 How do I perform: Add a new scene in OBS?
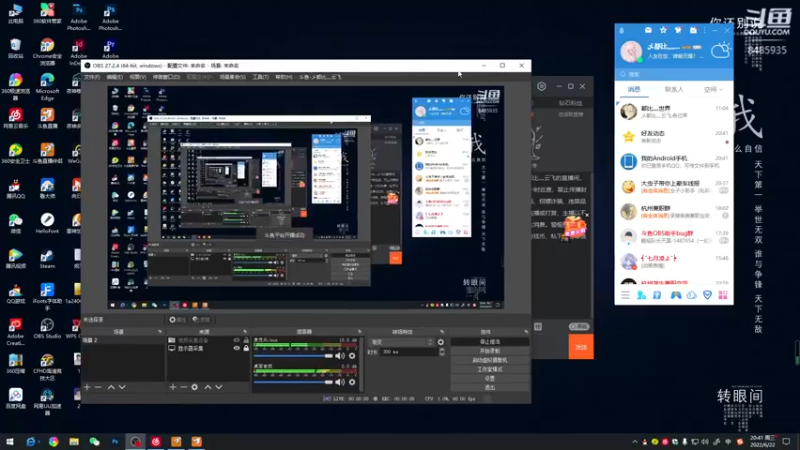[x=87, y=387]
